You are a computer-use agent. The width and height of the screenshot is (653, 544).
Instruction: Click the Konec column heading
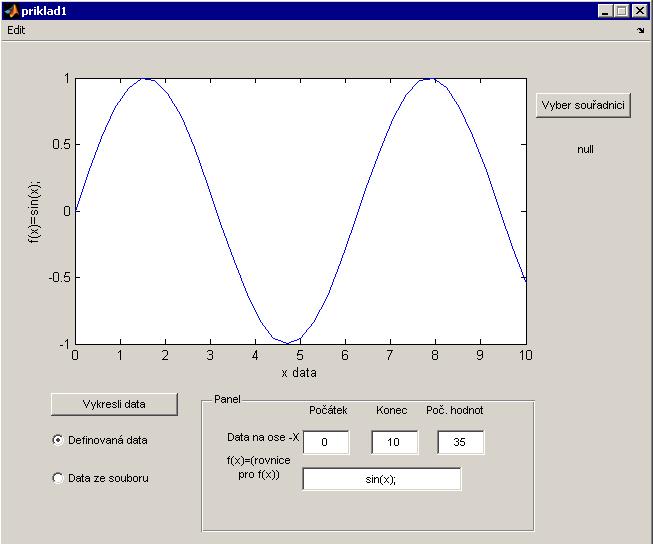click(x=391, y=410)
